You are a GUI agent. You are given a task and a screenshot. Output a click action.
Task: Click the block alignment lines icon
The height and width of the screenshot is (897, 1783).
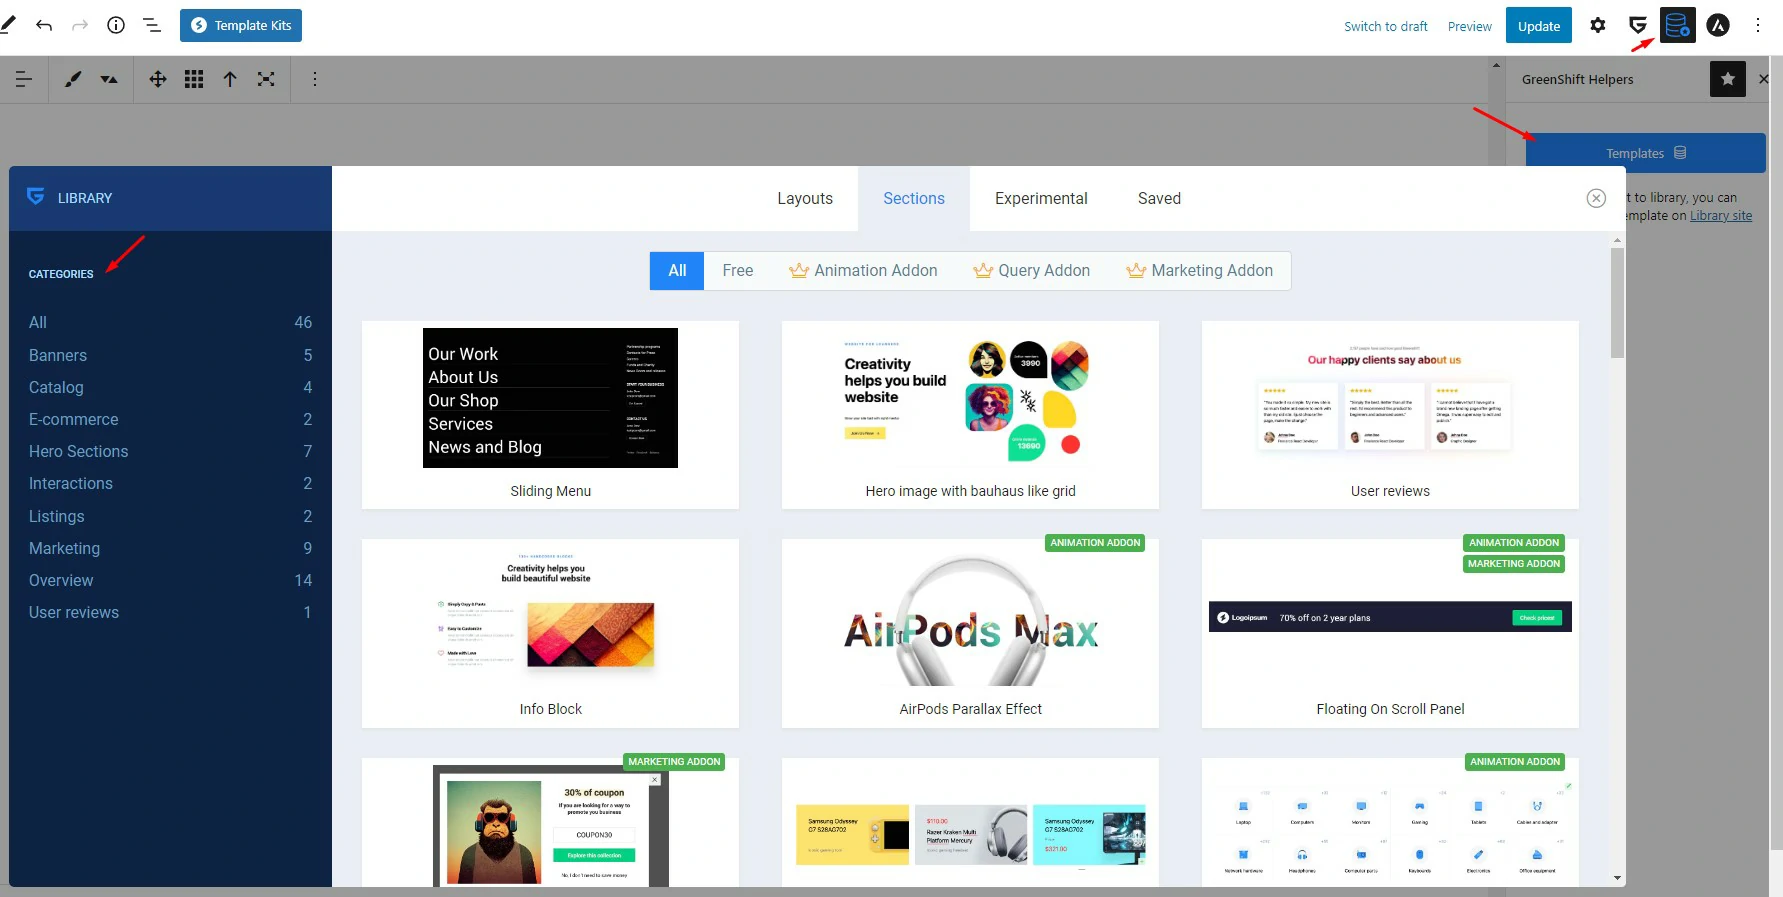point(24,79)
